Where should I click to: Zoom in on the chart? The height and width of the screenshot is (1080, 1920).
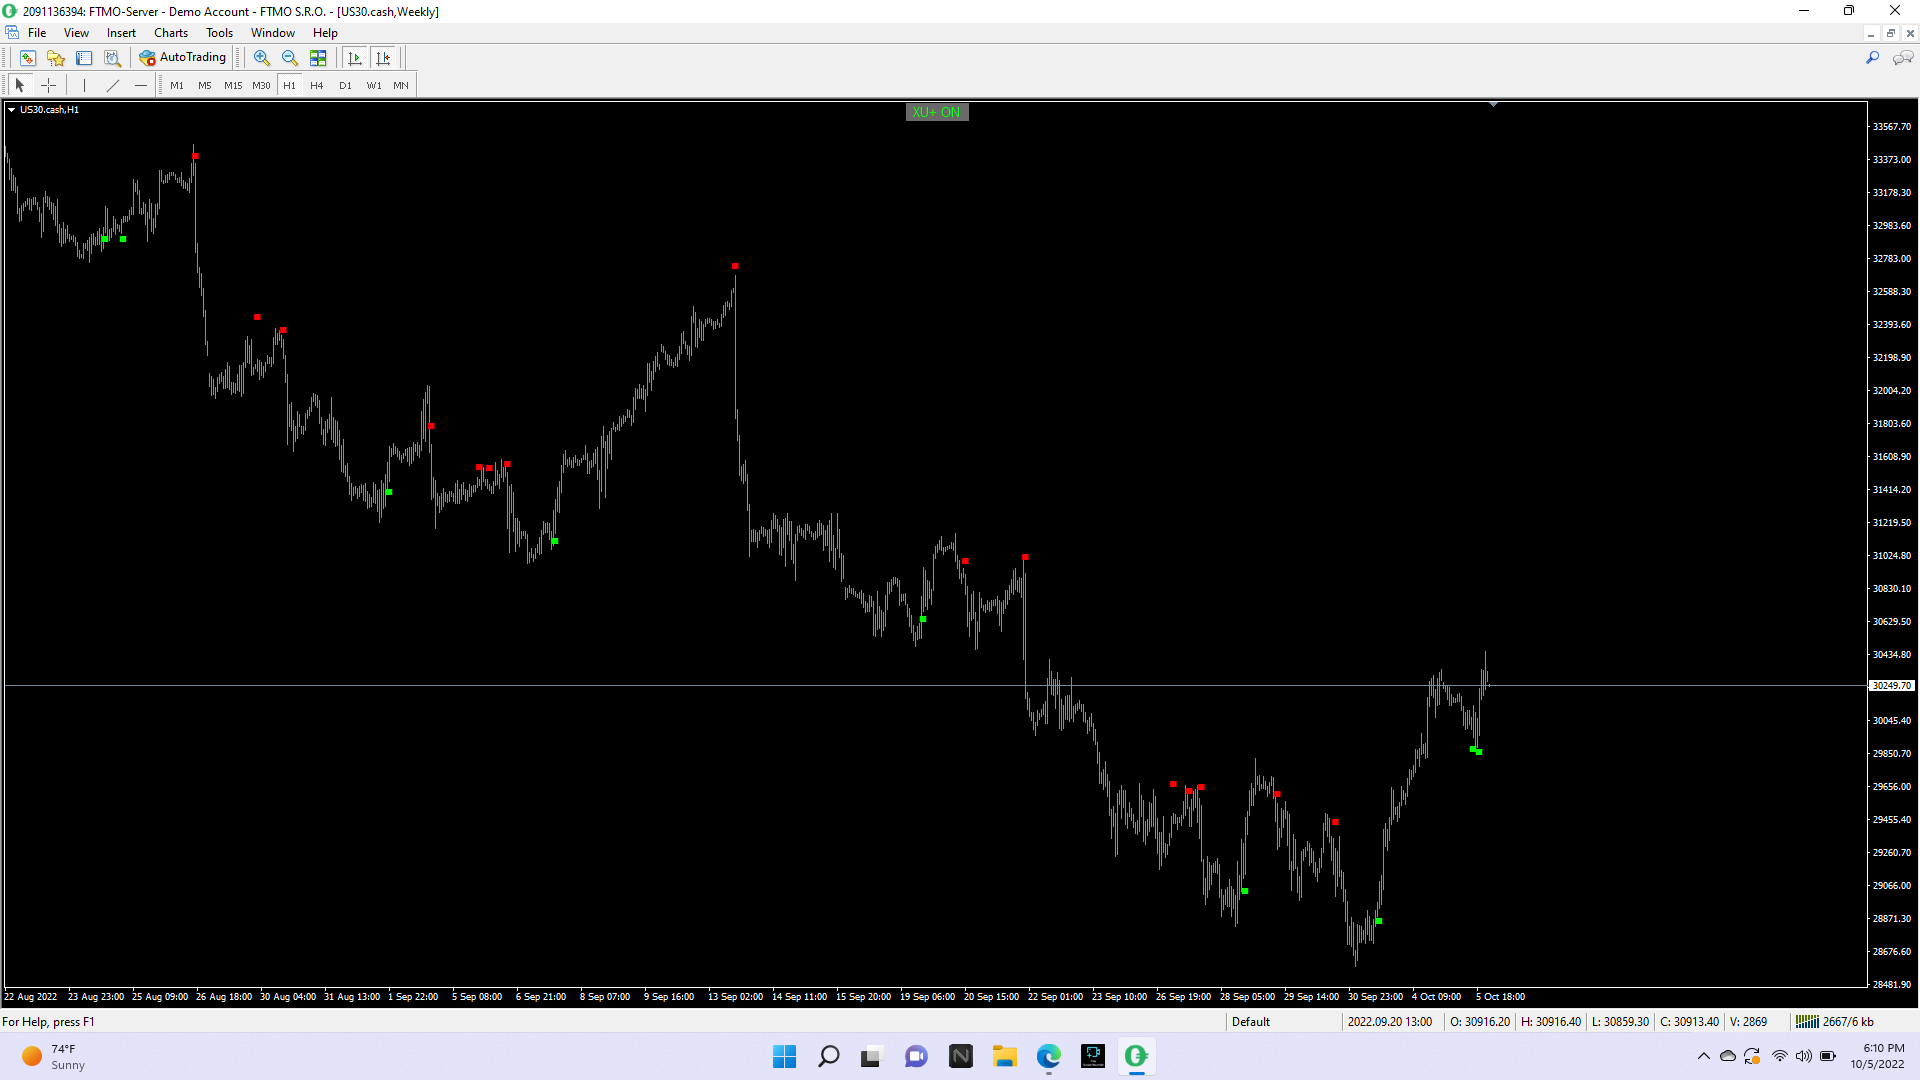pyautogui.click(x=262, y=58)
